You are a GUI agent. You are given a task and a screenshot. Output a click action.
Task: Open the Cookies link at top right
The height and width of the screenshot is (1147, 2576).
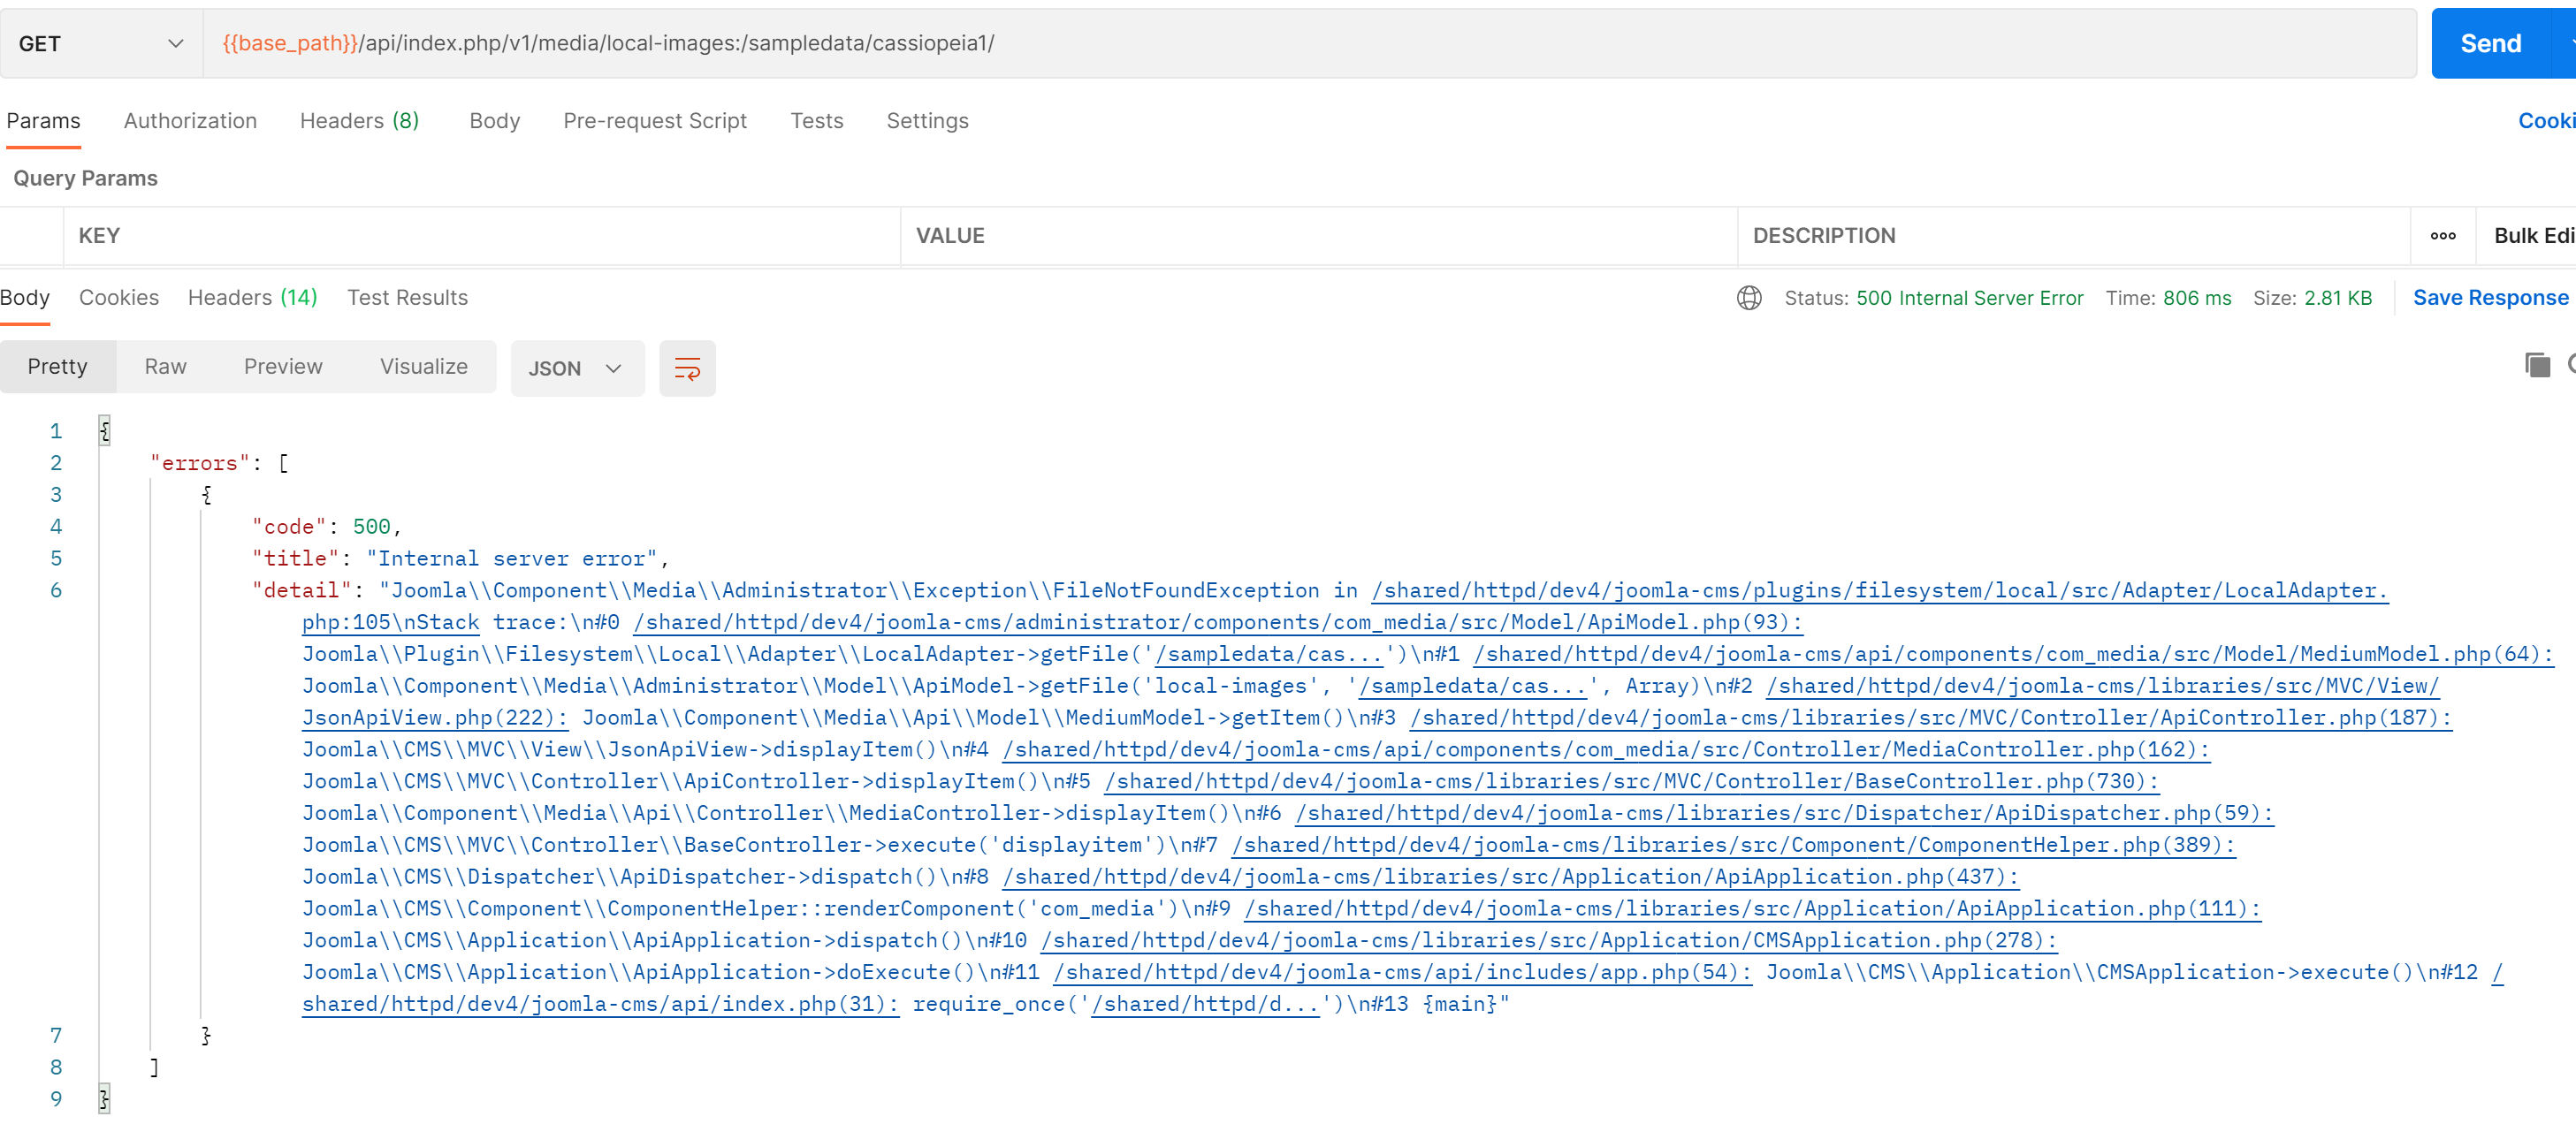(x=2546, y=121)
